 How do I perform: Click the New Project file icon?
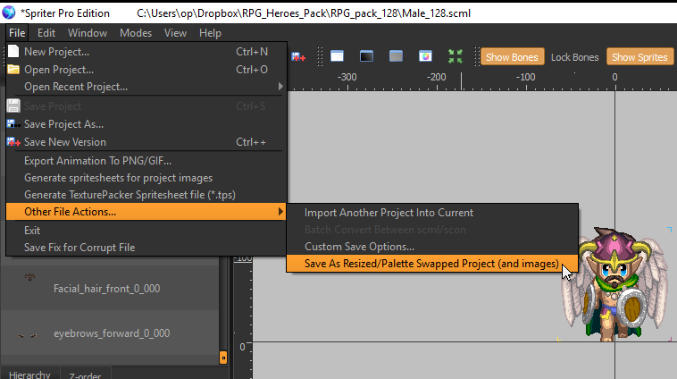coord(13,51)
